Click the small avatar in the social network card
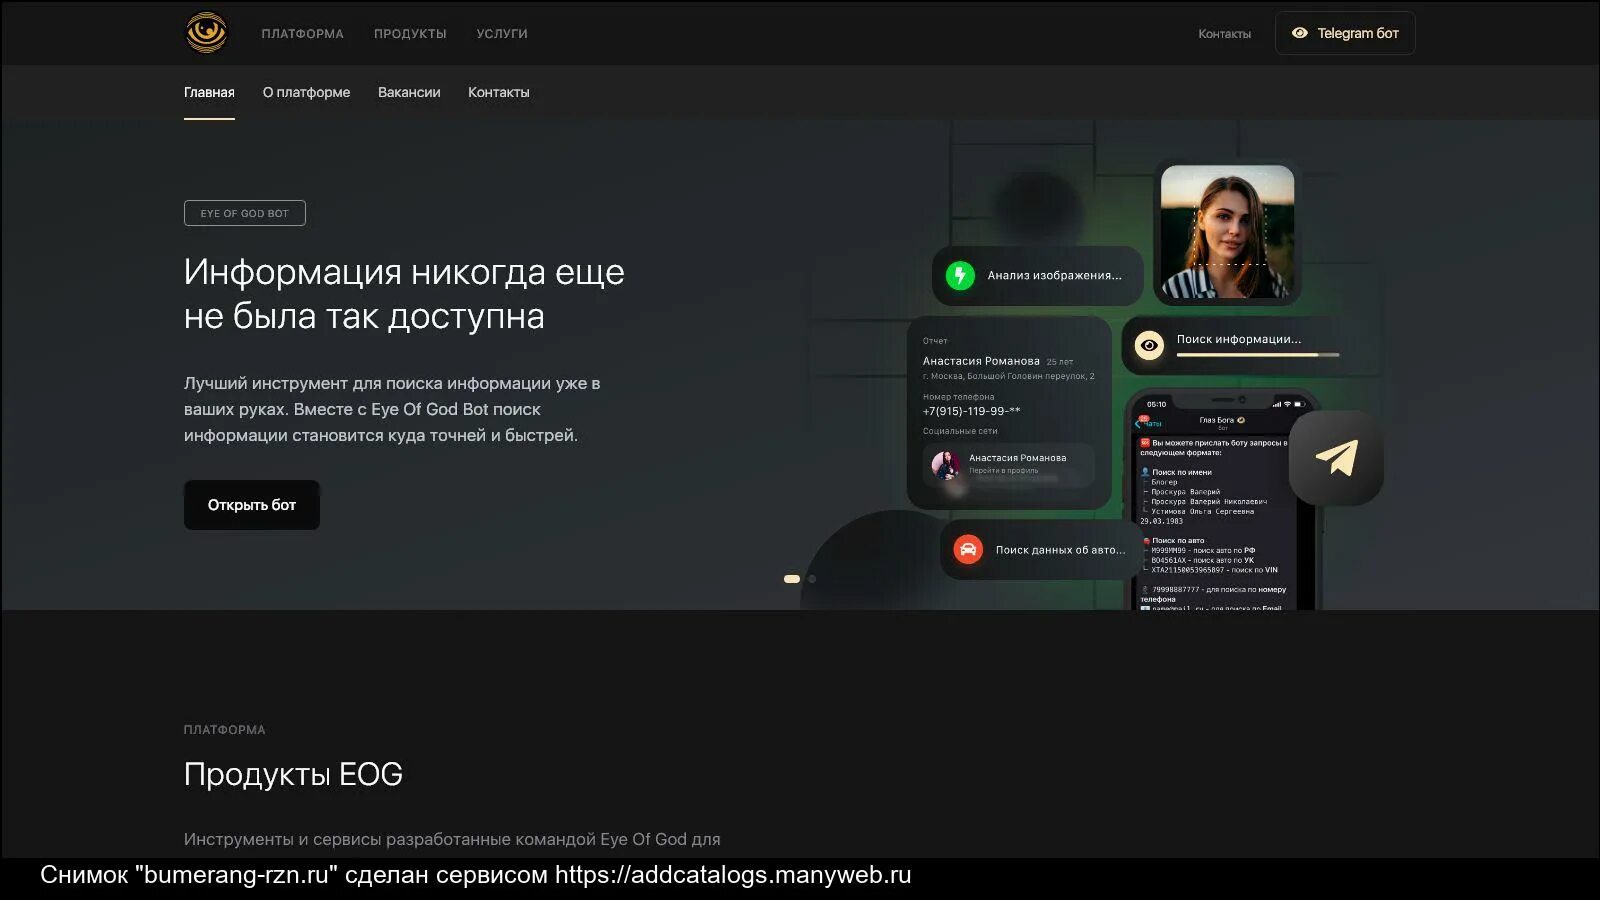Viewport: 1600px width, 900px height. (x=945, y=465)
